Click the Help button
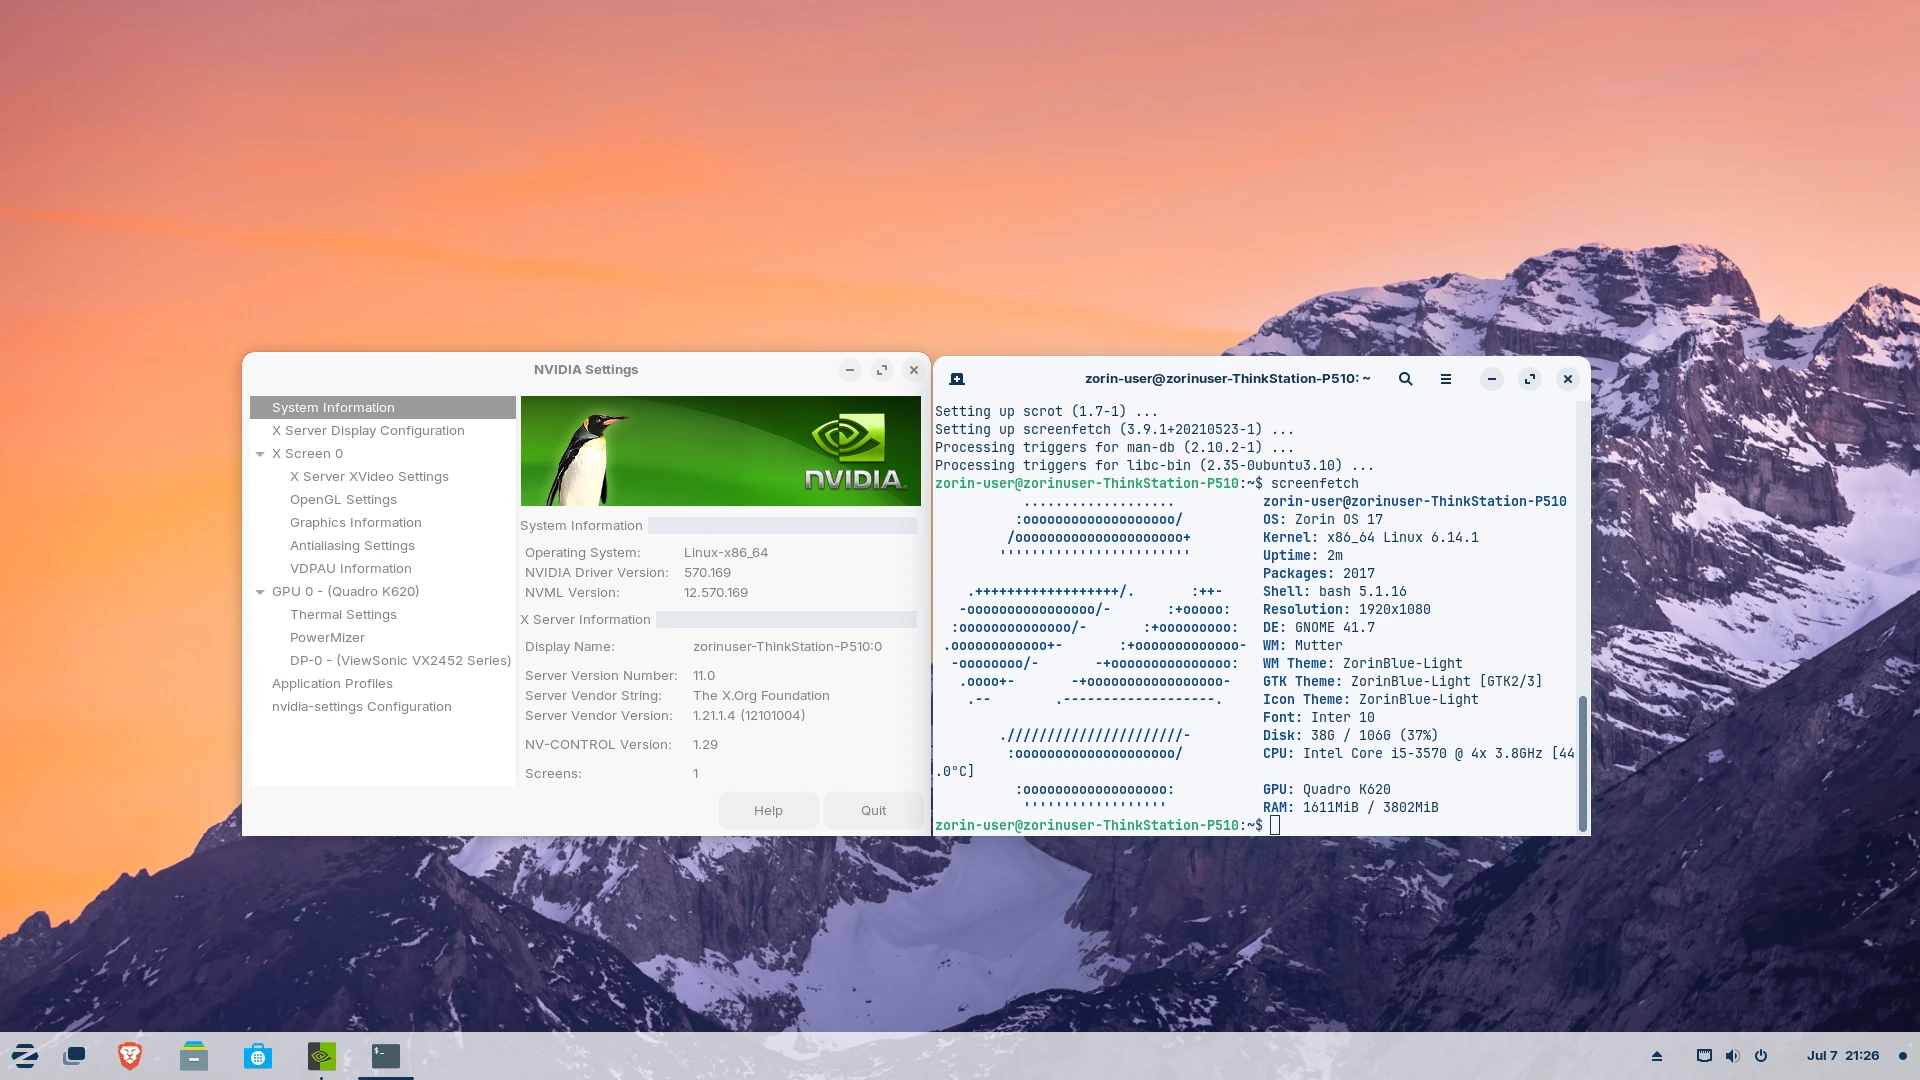This screenshot has width=1920, height=1080. pyautogui.click(x=768, y=811)
